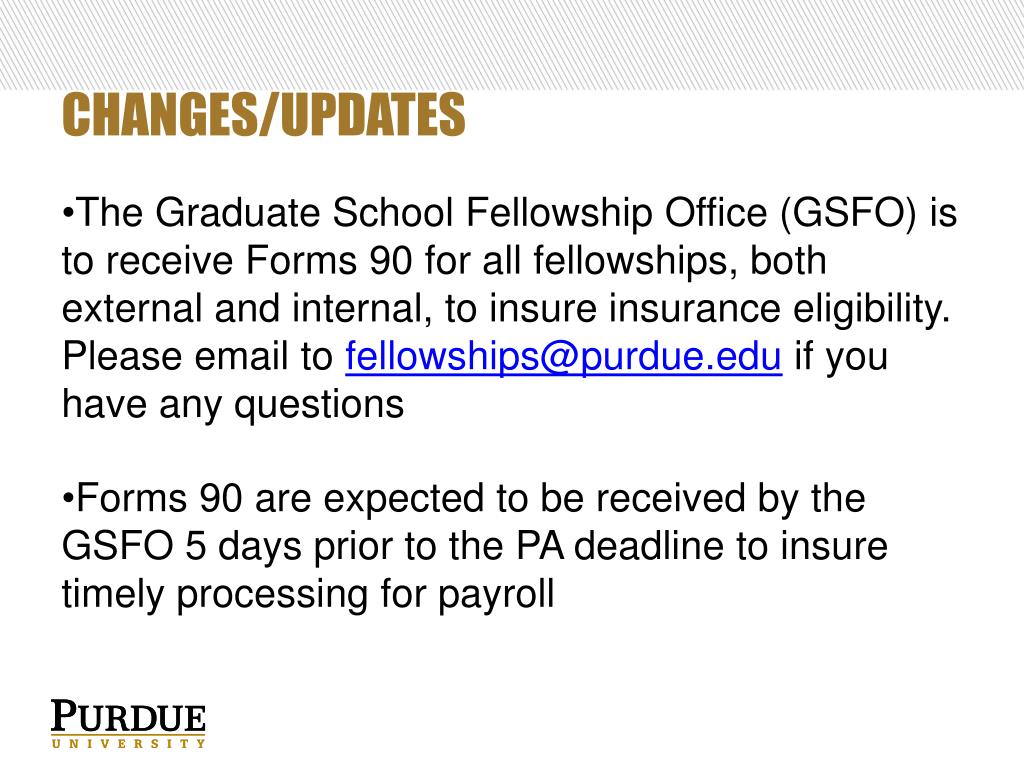1024x768 pixels.
Task: Click 'Please email to' before the link
Action: (197, 357)
